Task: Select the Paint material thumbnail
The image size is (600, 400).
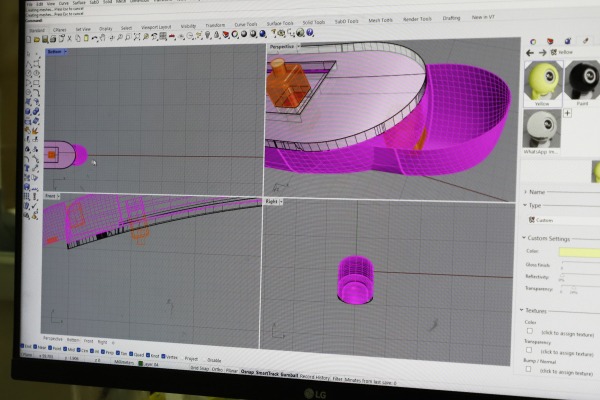Action: click(x=580, y=79)
